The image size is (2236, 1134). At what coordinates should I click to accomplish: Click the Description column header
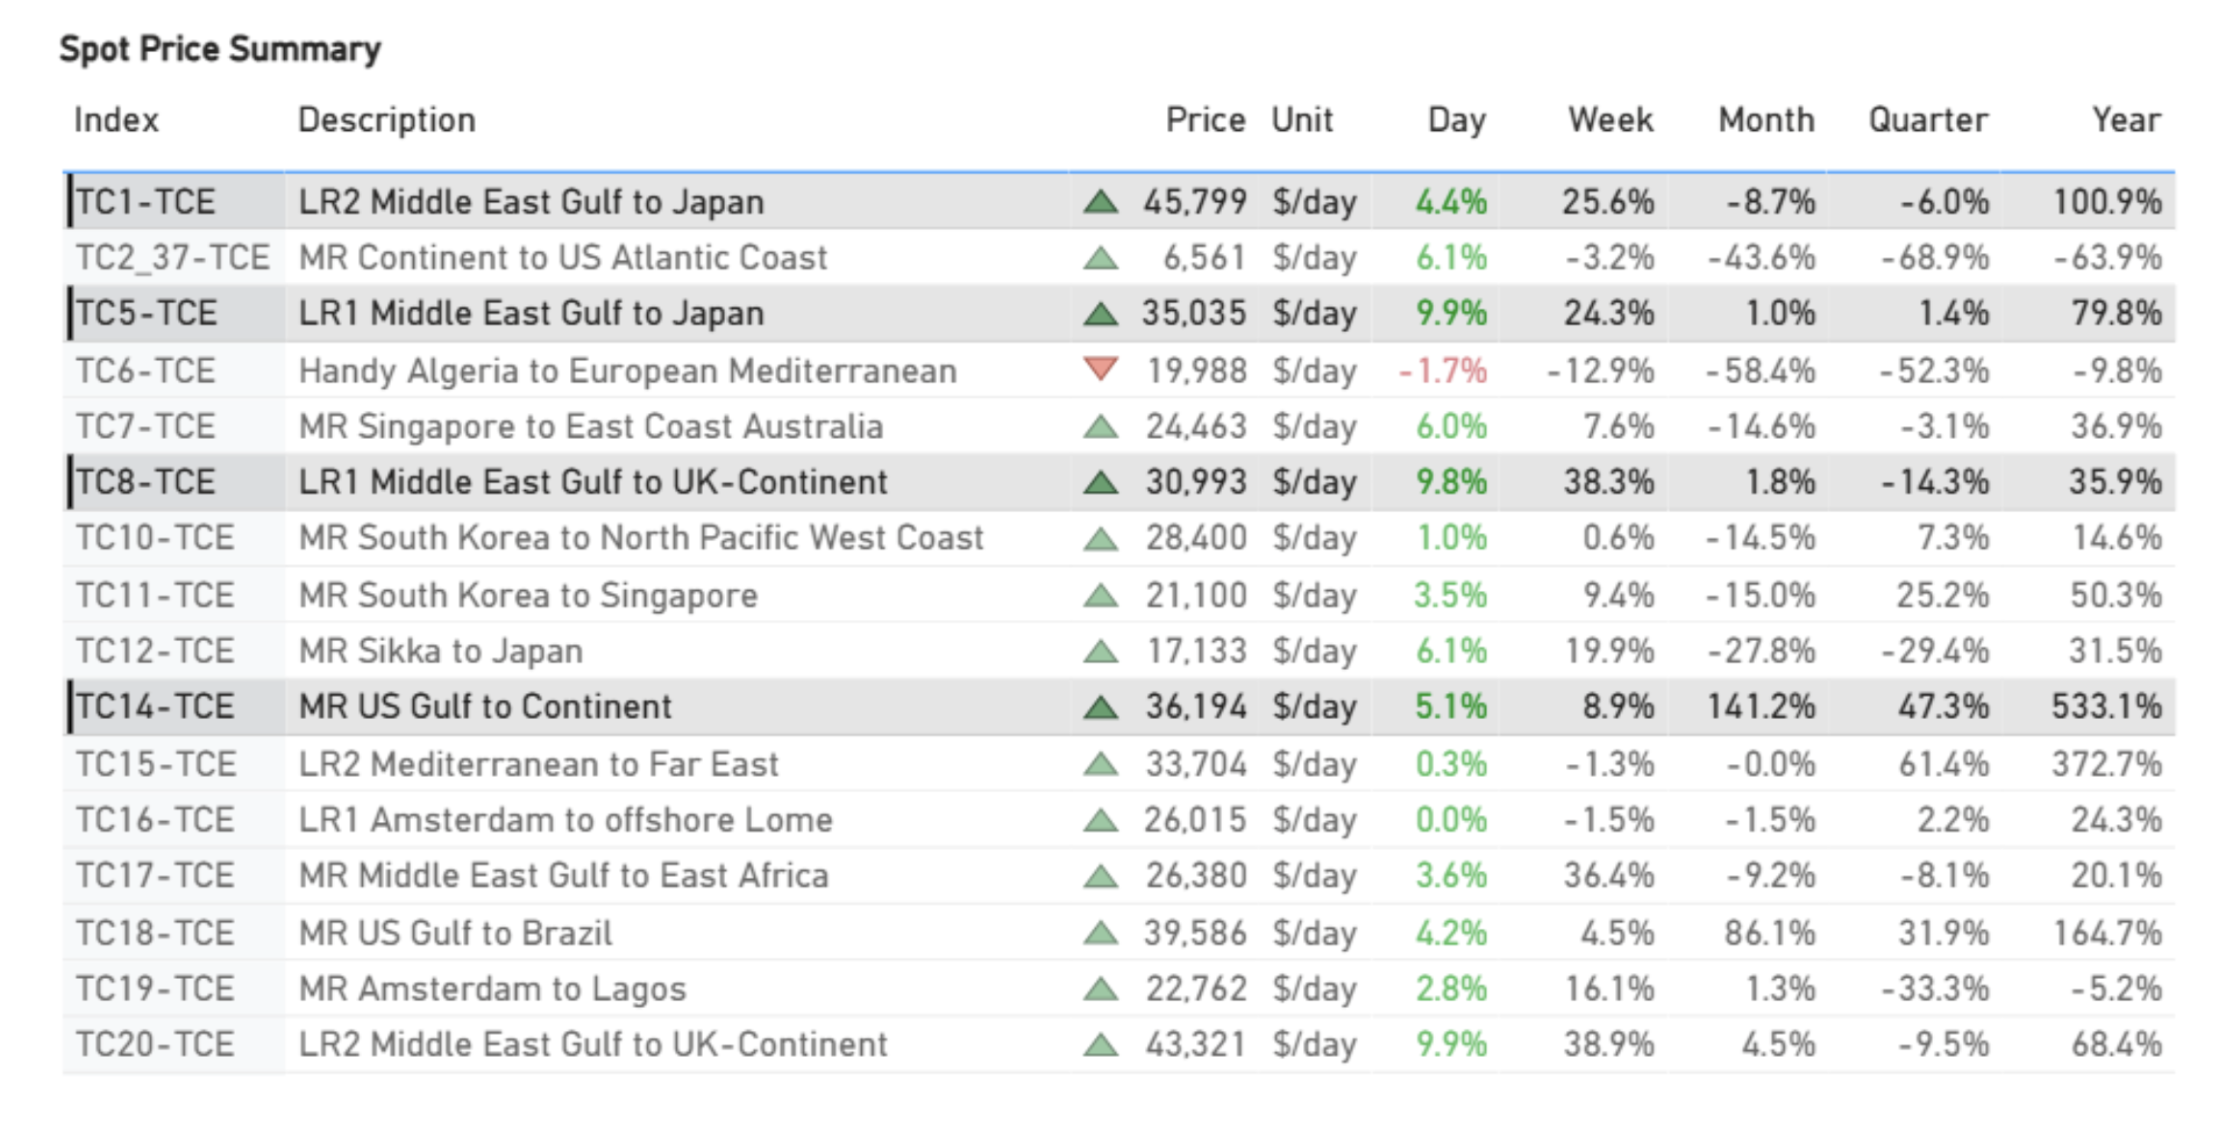pyautogui.click(x=387, y=120)
